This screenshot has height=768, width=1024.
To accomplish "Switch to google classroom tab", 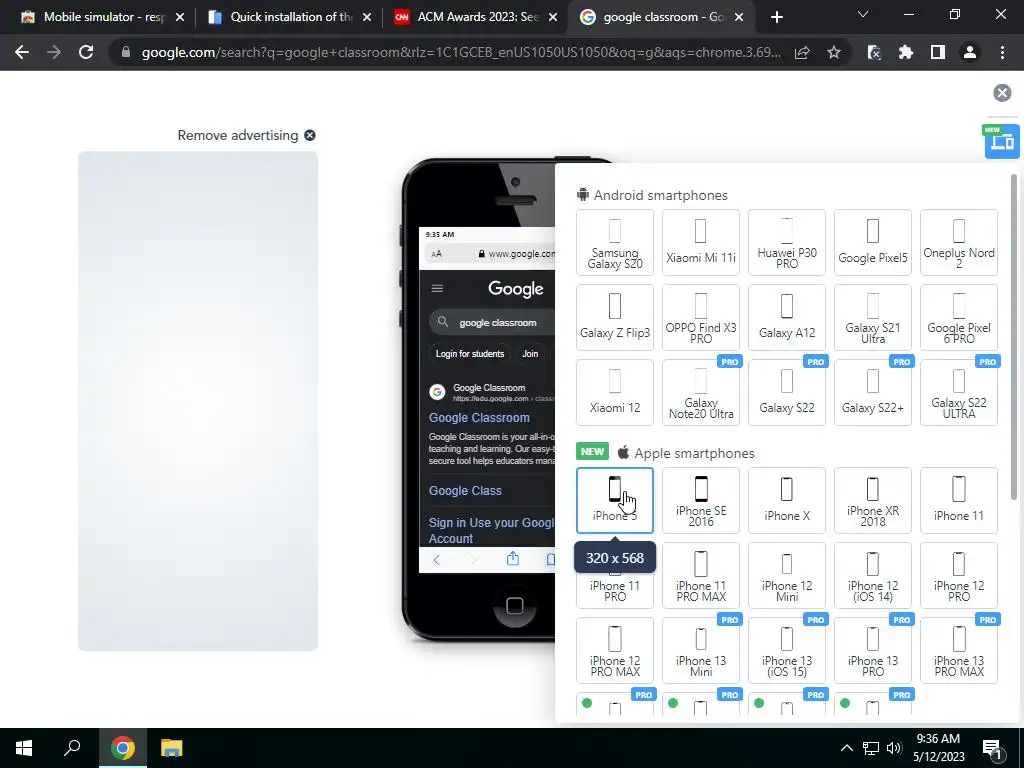I will click(662, 17).
